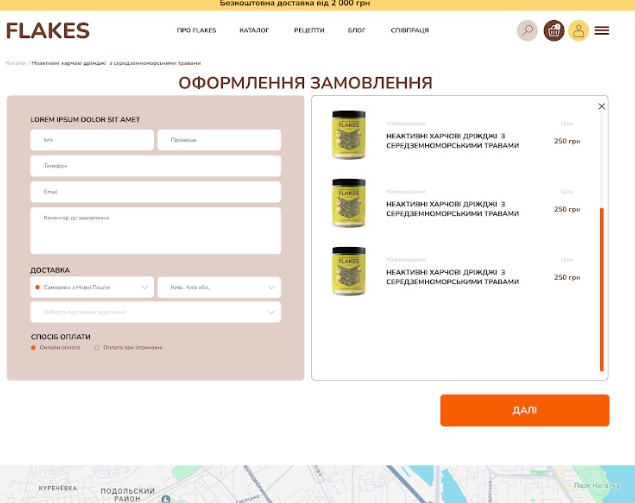Click the first product jar image
Image resolution: width=635 pixels, height=503 pixels.
349,134
